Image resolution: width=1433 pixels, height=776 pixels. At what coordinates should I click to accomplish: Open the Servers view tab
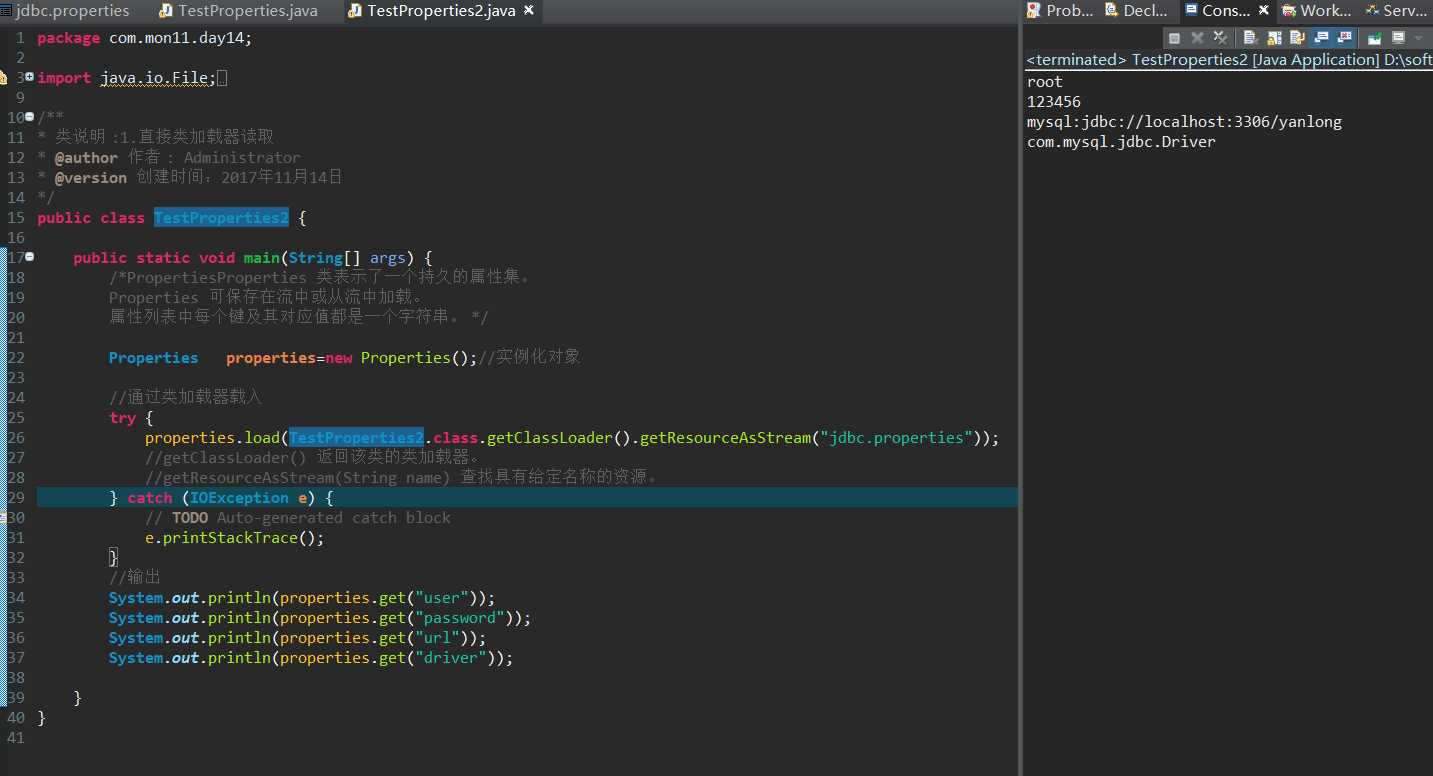[1397, 11]
